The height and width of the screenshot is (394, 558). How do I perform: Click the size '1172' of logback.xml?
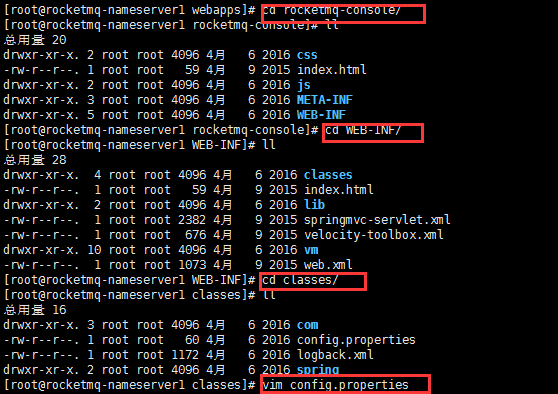[x=185, y=355]
